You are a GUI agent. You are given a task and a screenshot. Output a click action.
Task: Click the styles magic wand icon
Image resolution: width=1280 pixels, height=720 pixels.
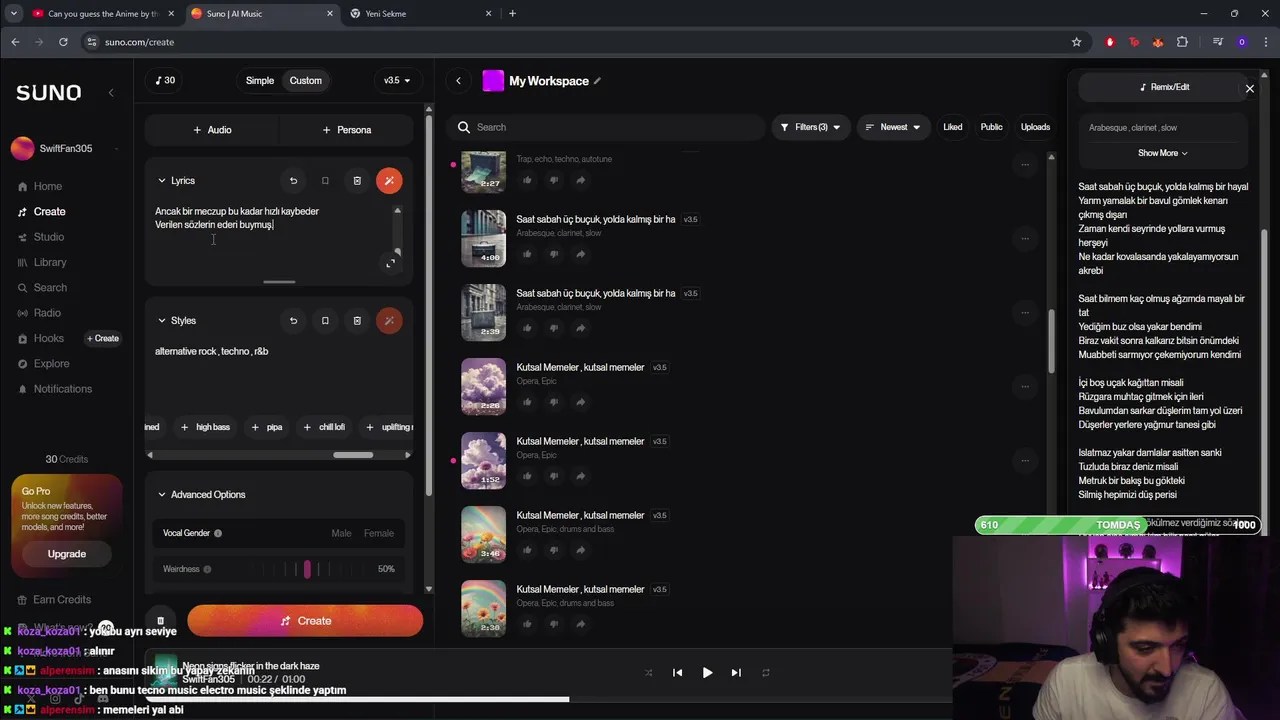click(389, 321)
